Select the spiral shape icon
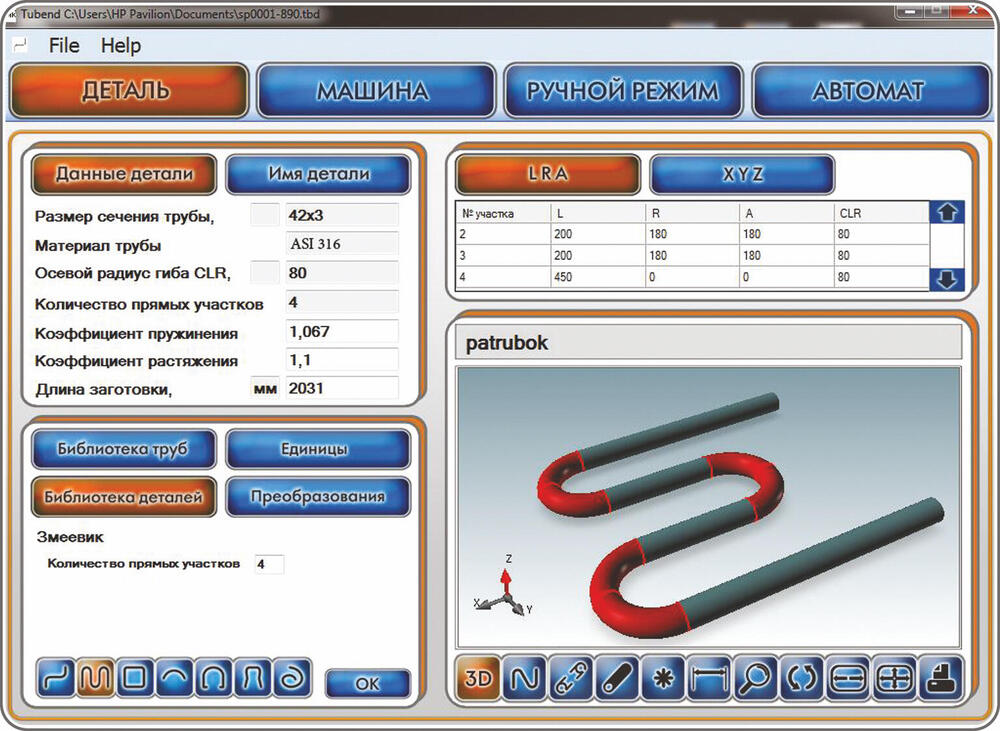 291,679
